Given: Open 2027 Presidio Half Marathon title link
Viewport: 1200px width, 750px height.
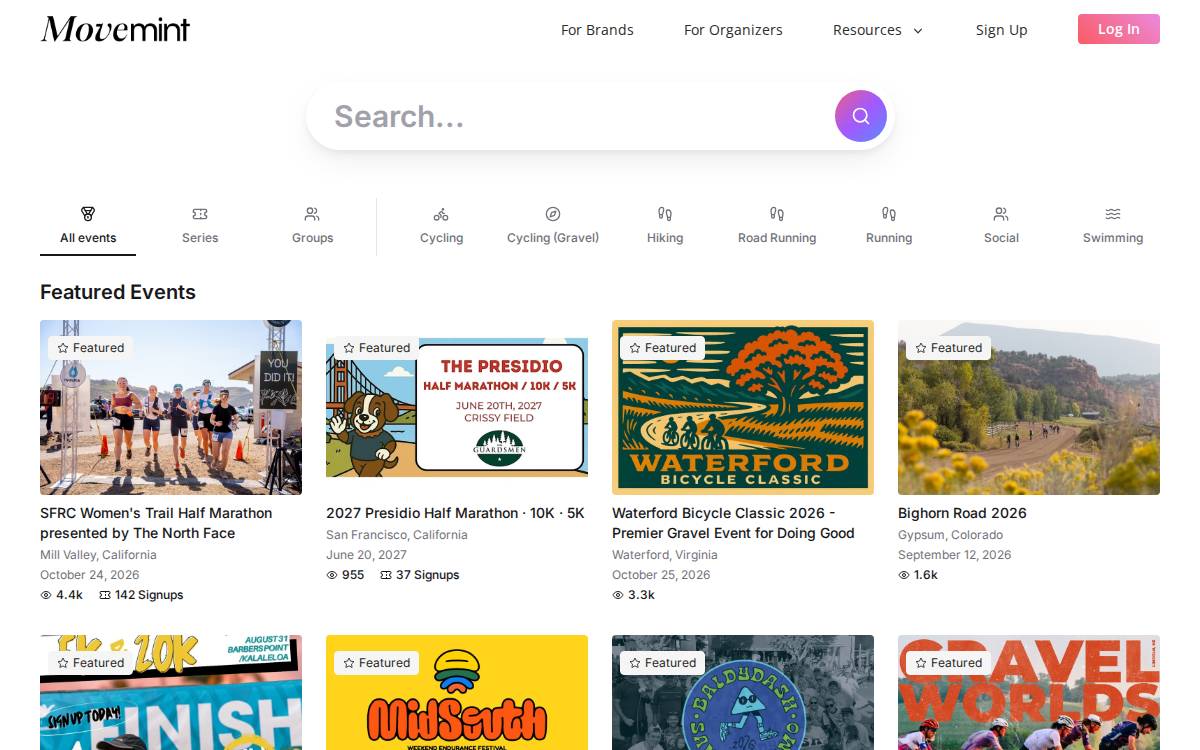Looking at the screenshot, I should 455,513.
